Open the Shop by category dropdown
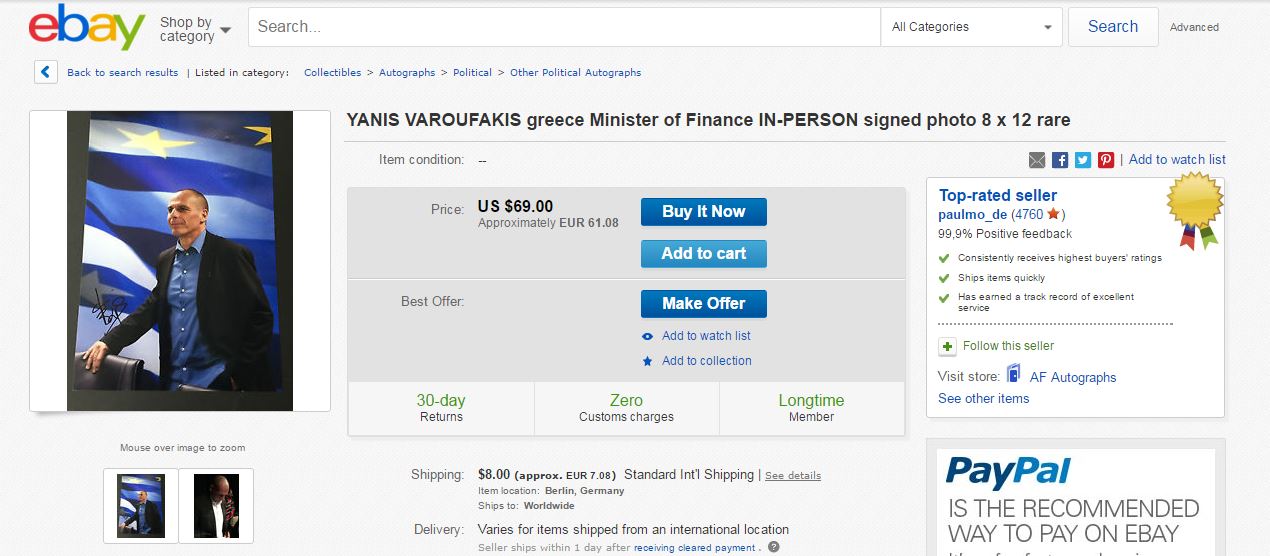The image size is (1270, 556). click(x=195, y=28)
